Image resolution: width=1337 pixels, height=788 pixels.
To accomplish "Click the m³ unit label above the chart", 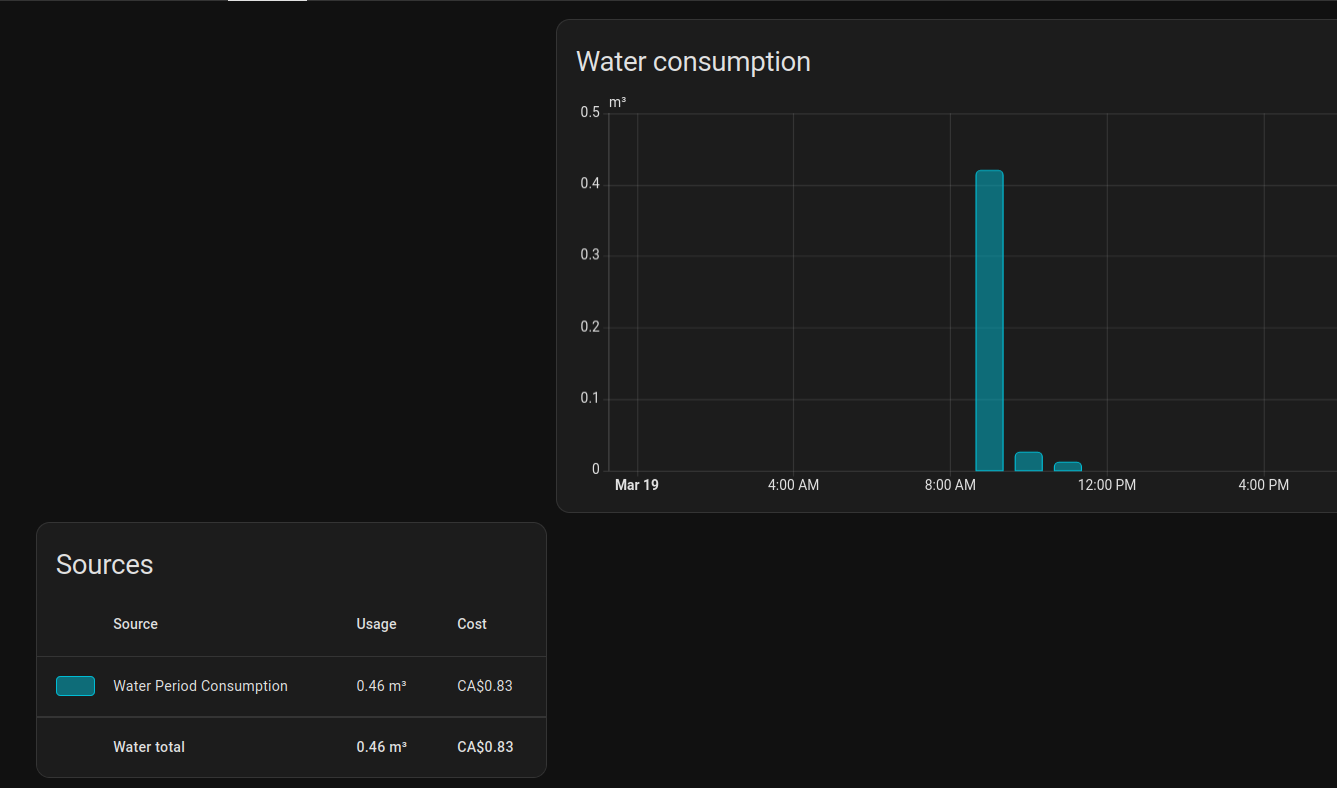I will 618,102.
